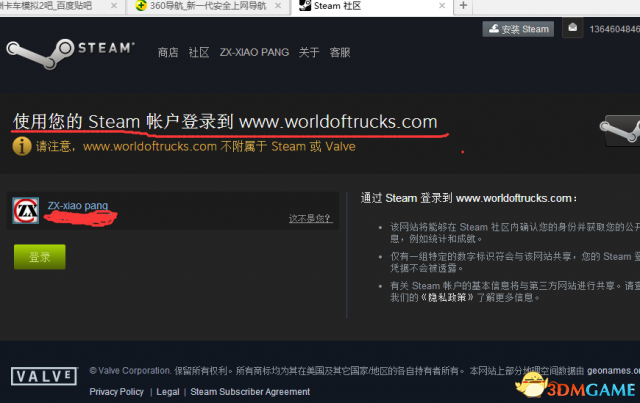
Task: Open the 商店 store menu
Action: (x=168, y=52)
